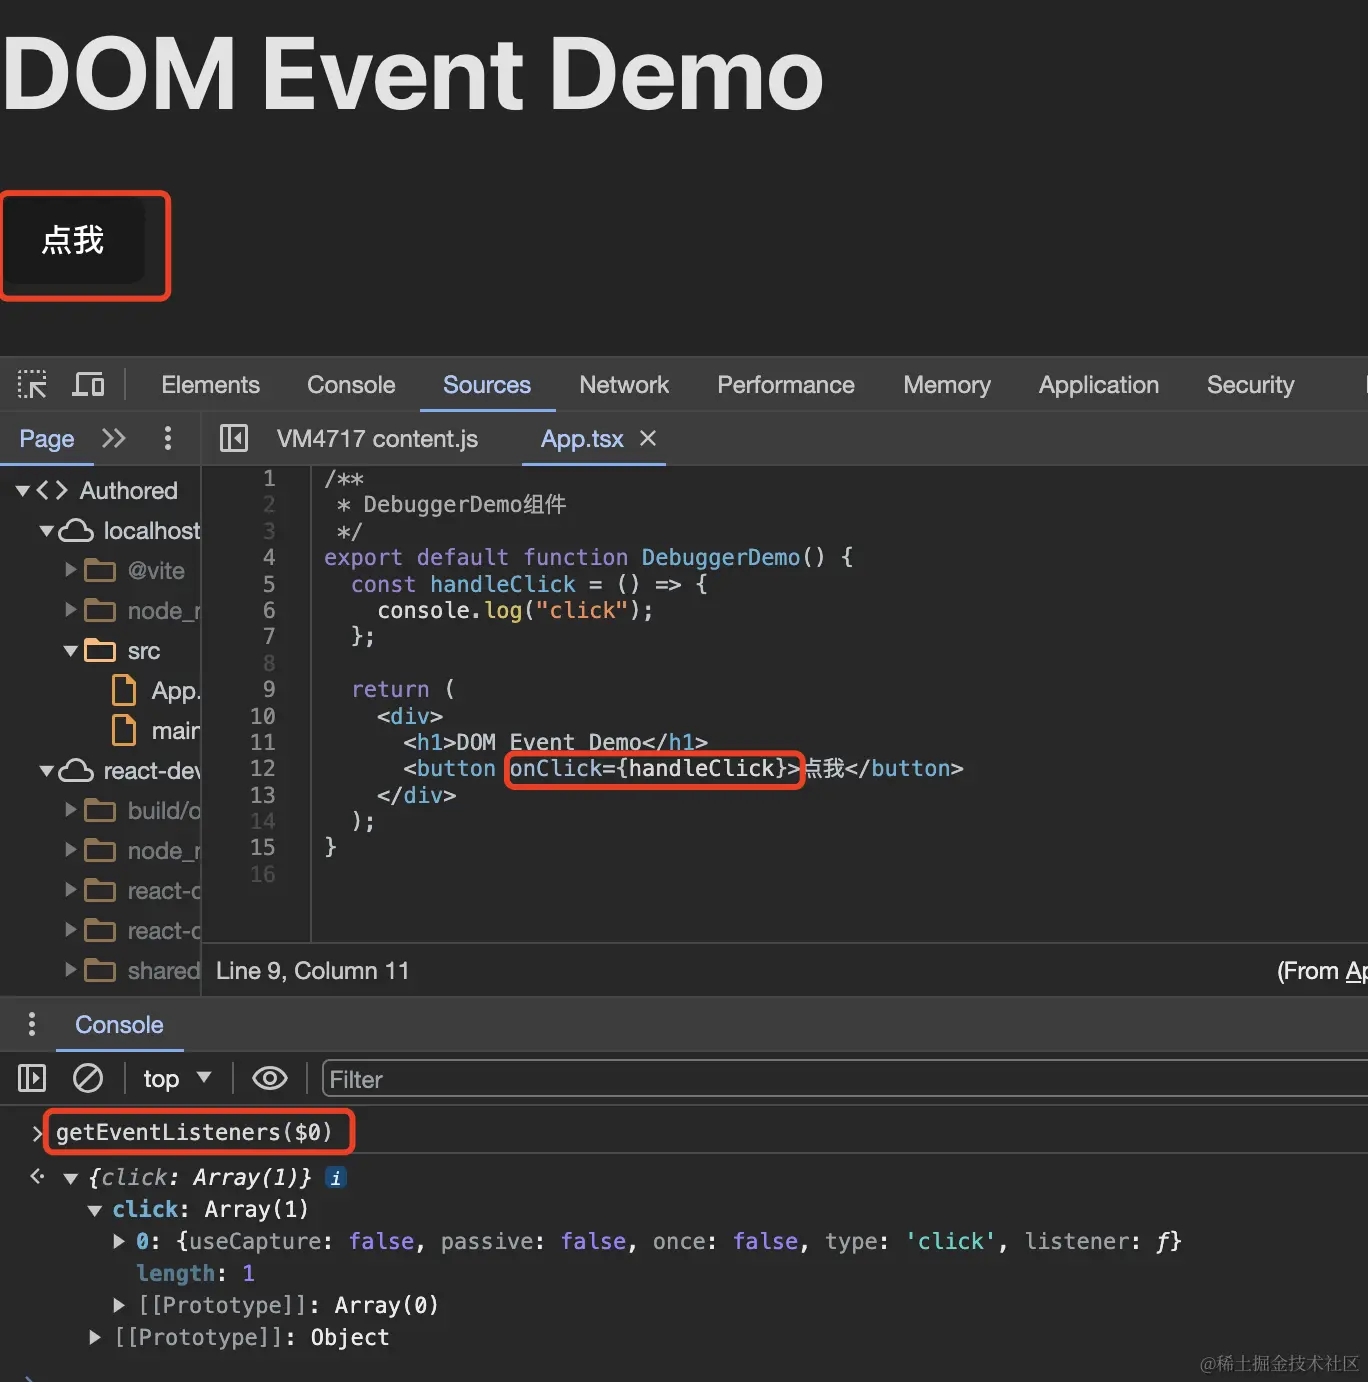Click the inspect element selector icon
The width and height of the screenshot is (1368, 1382).
click(32, 385)
